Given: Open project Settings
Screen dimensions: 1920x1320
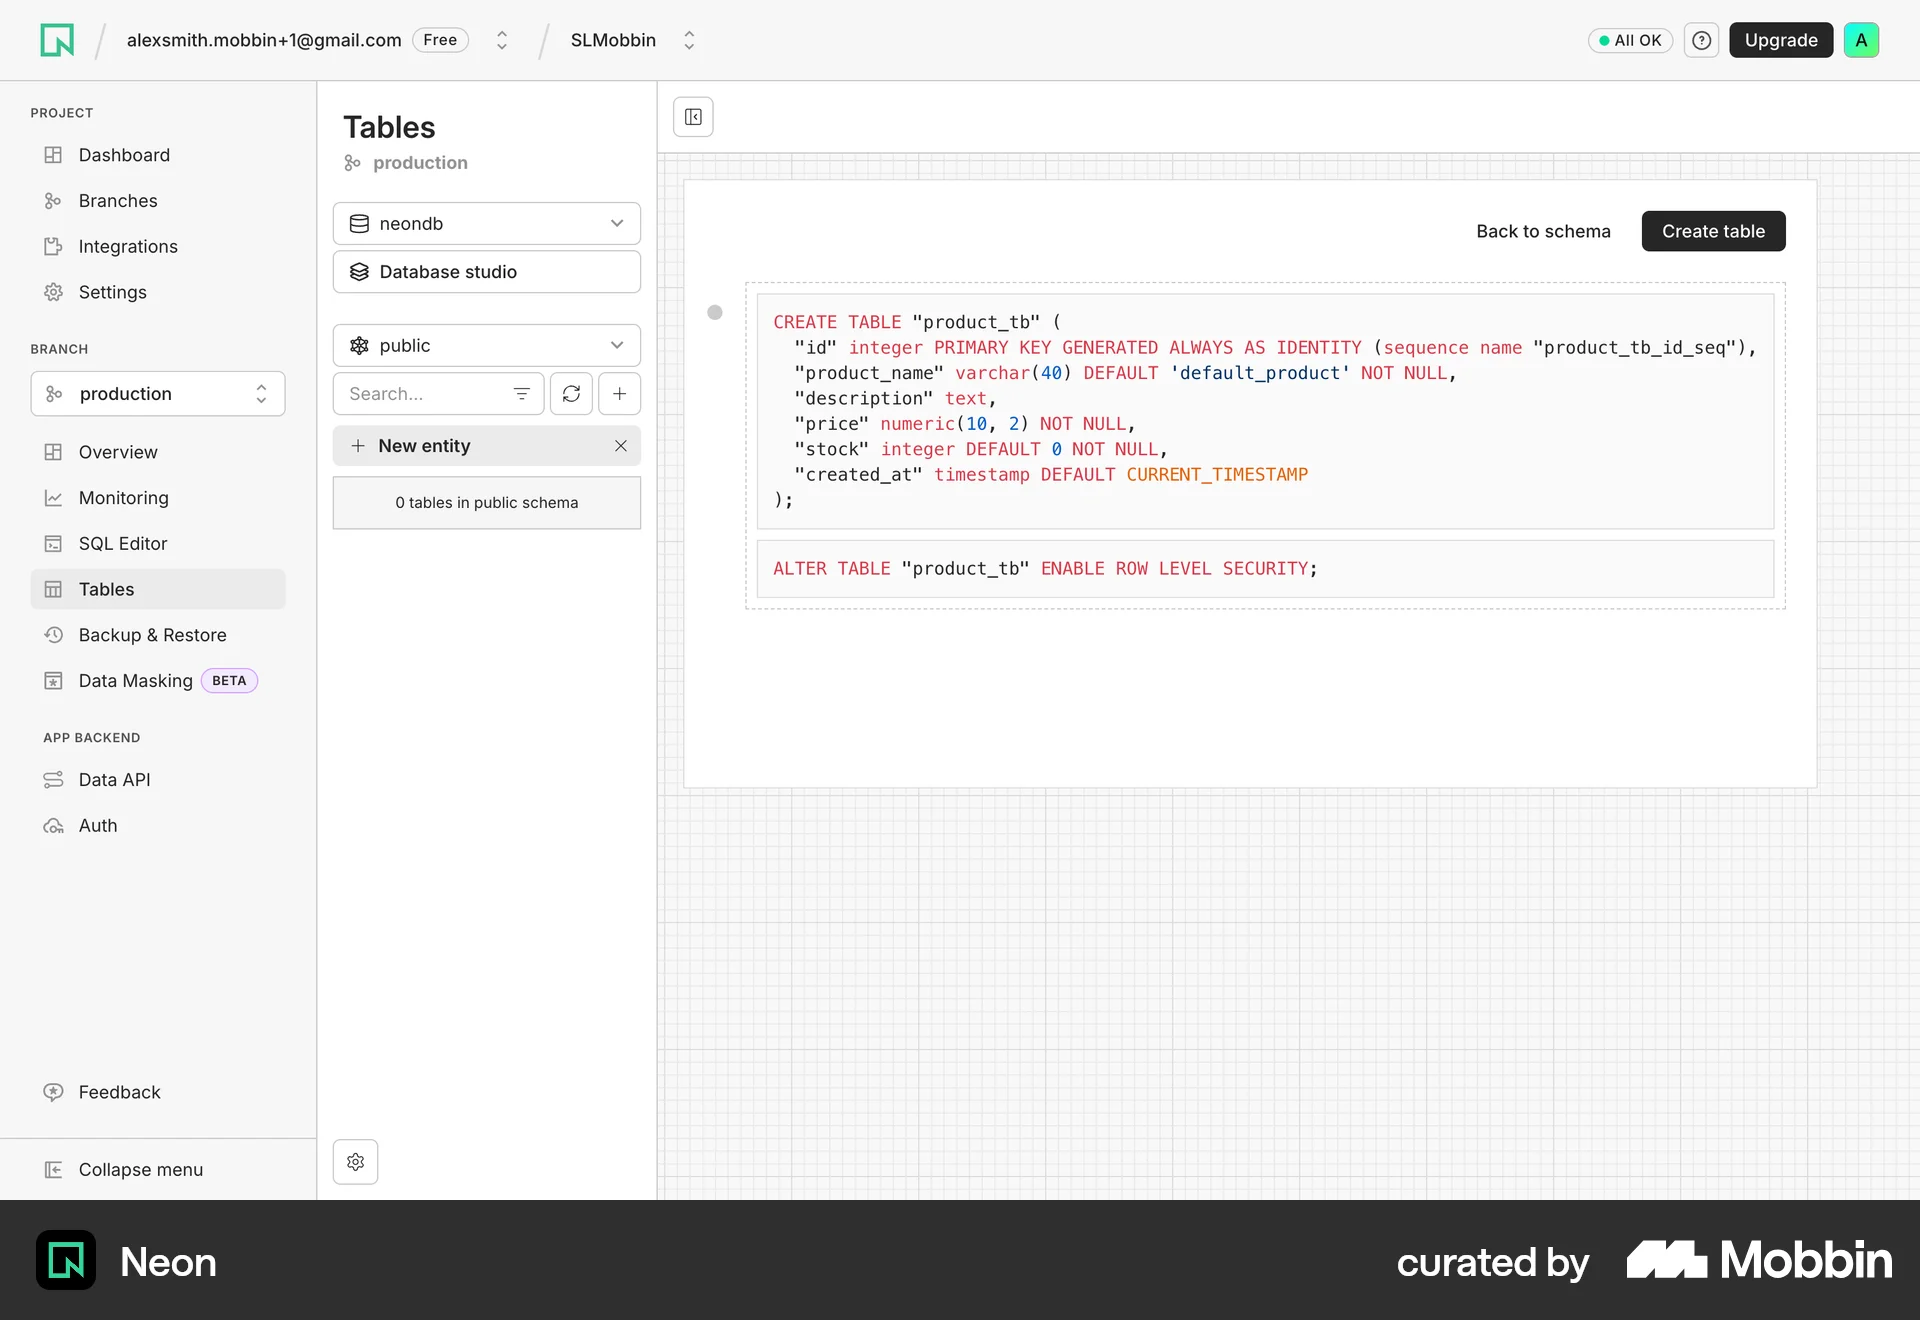Looking at the screenshot, I should pos(158,292).
